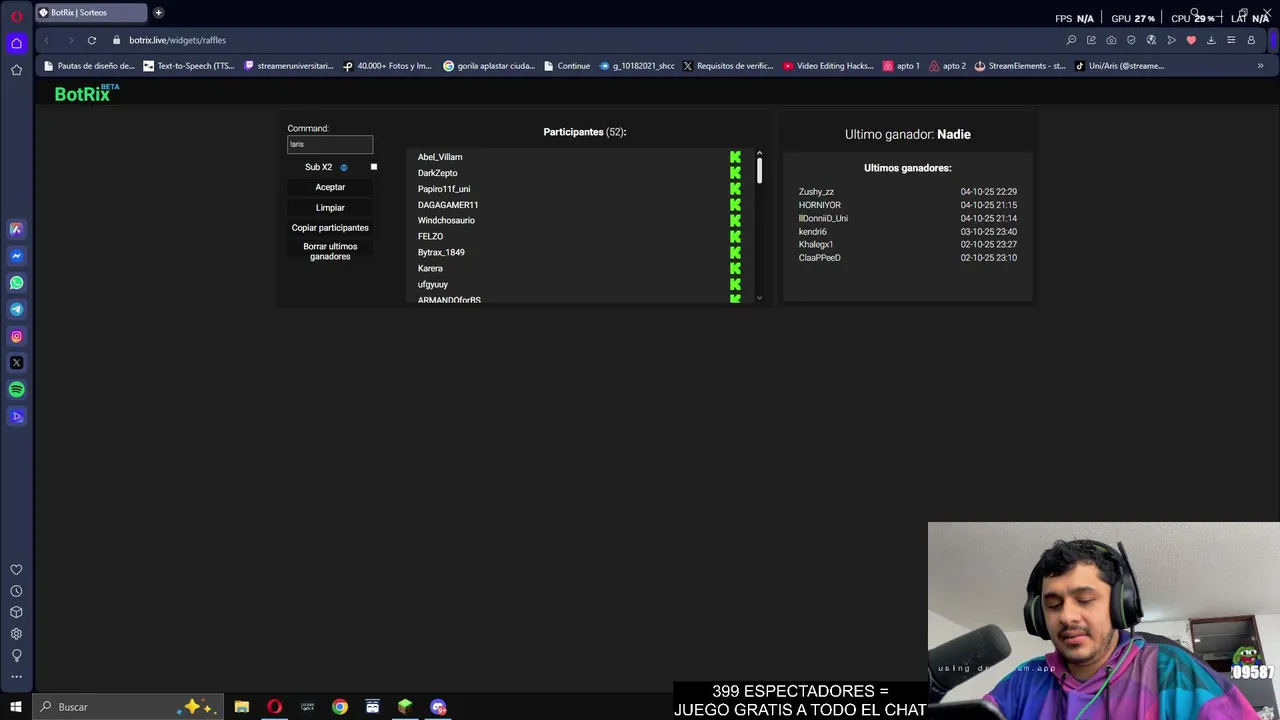Click the address bar URL

click(177, 40)
